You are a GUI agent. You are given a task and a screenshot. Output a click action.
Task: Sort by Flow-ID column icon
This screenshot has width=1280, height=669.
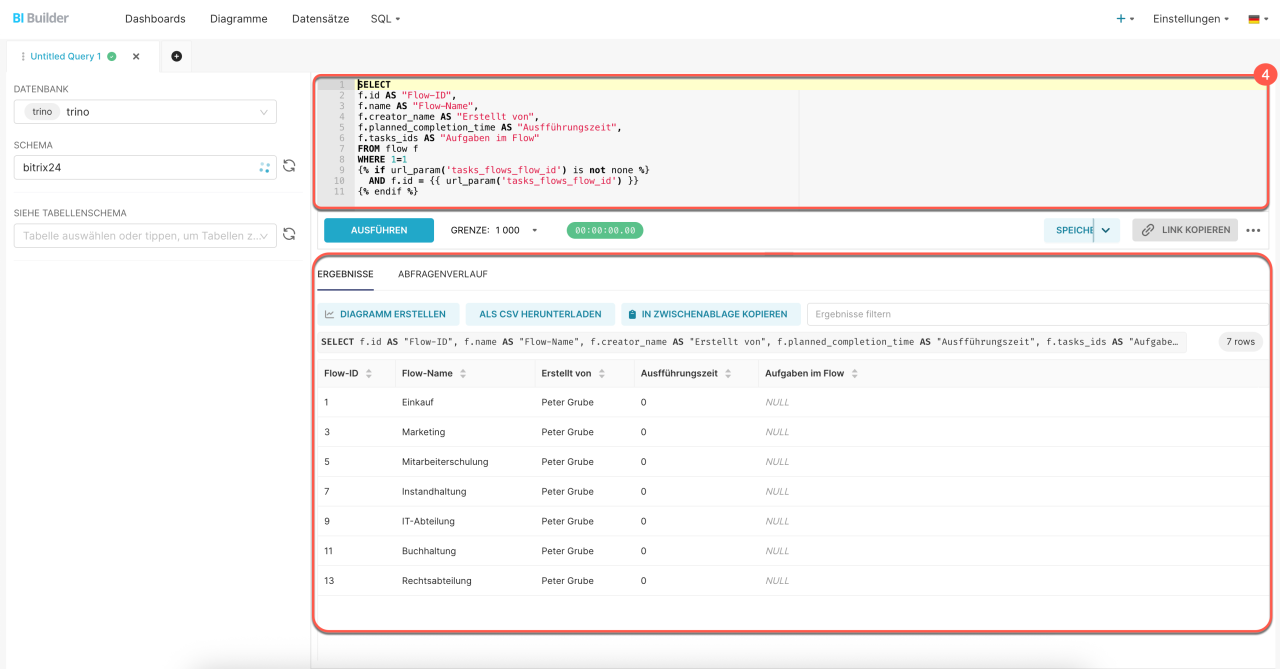369,373
